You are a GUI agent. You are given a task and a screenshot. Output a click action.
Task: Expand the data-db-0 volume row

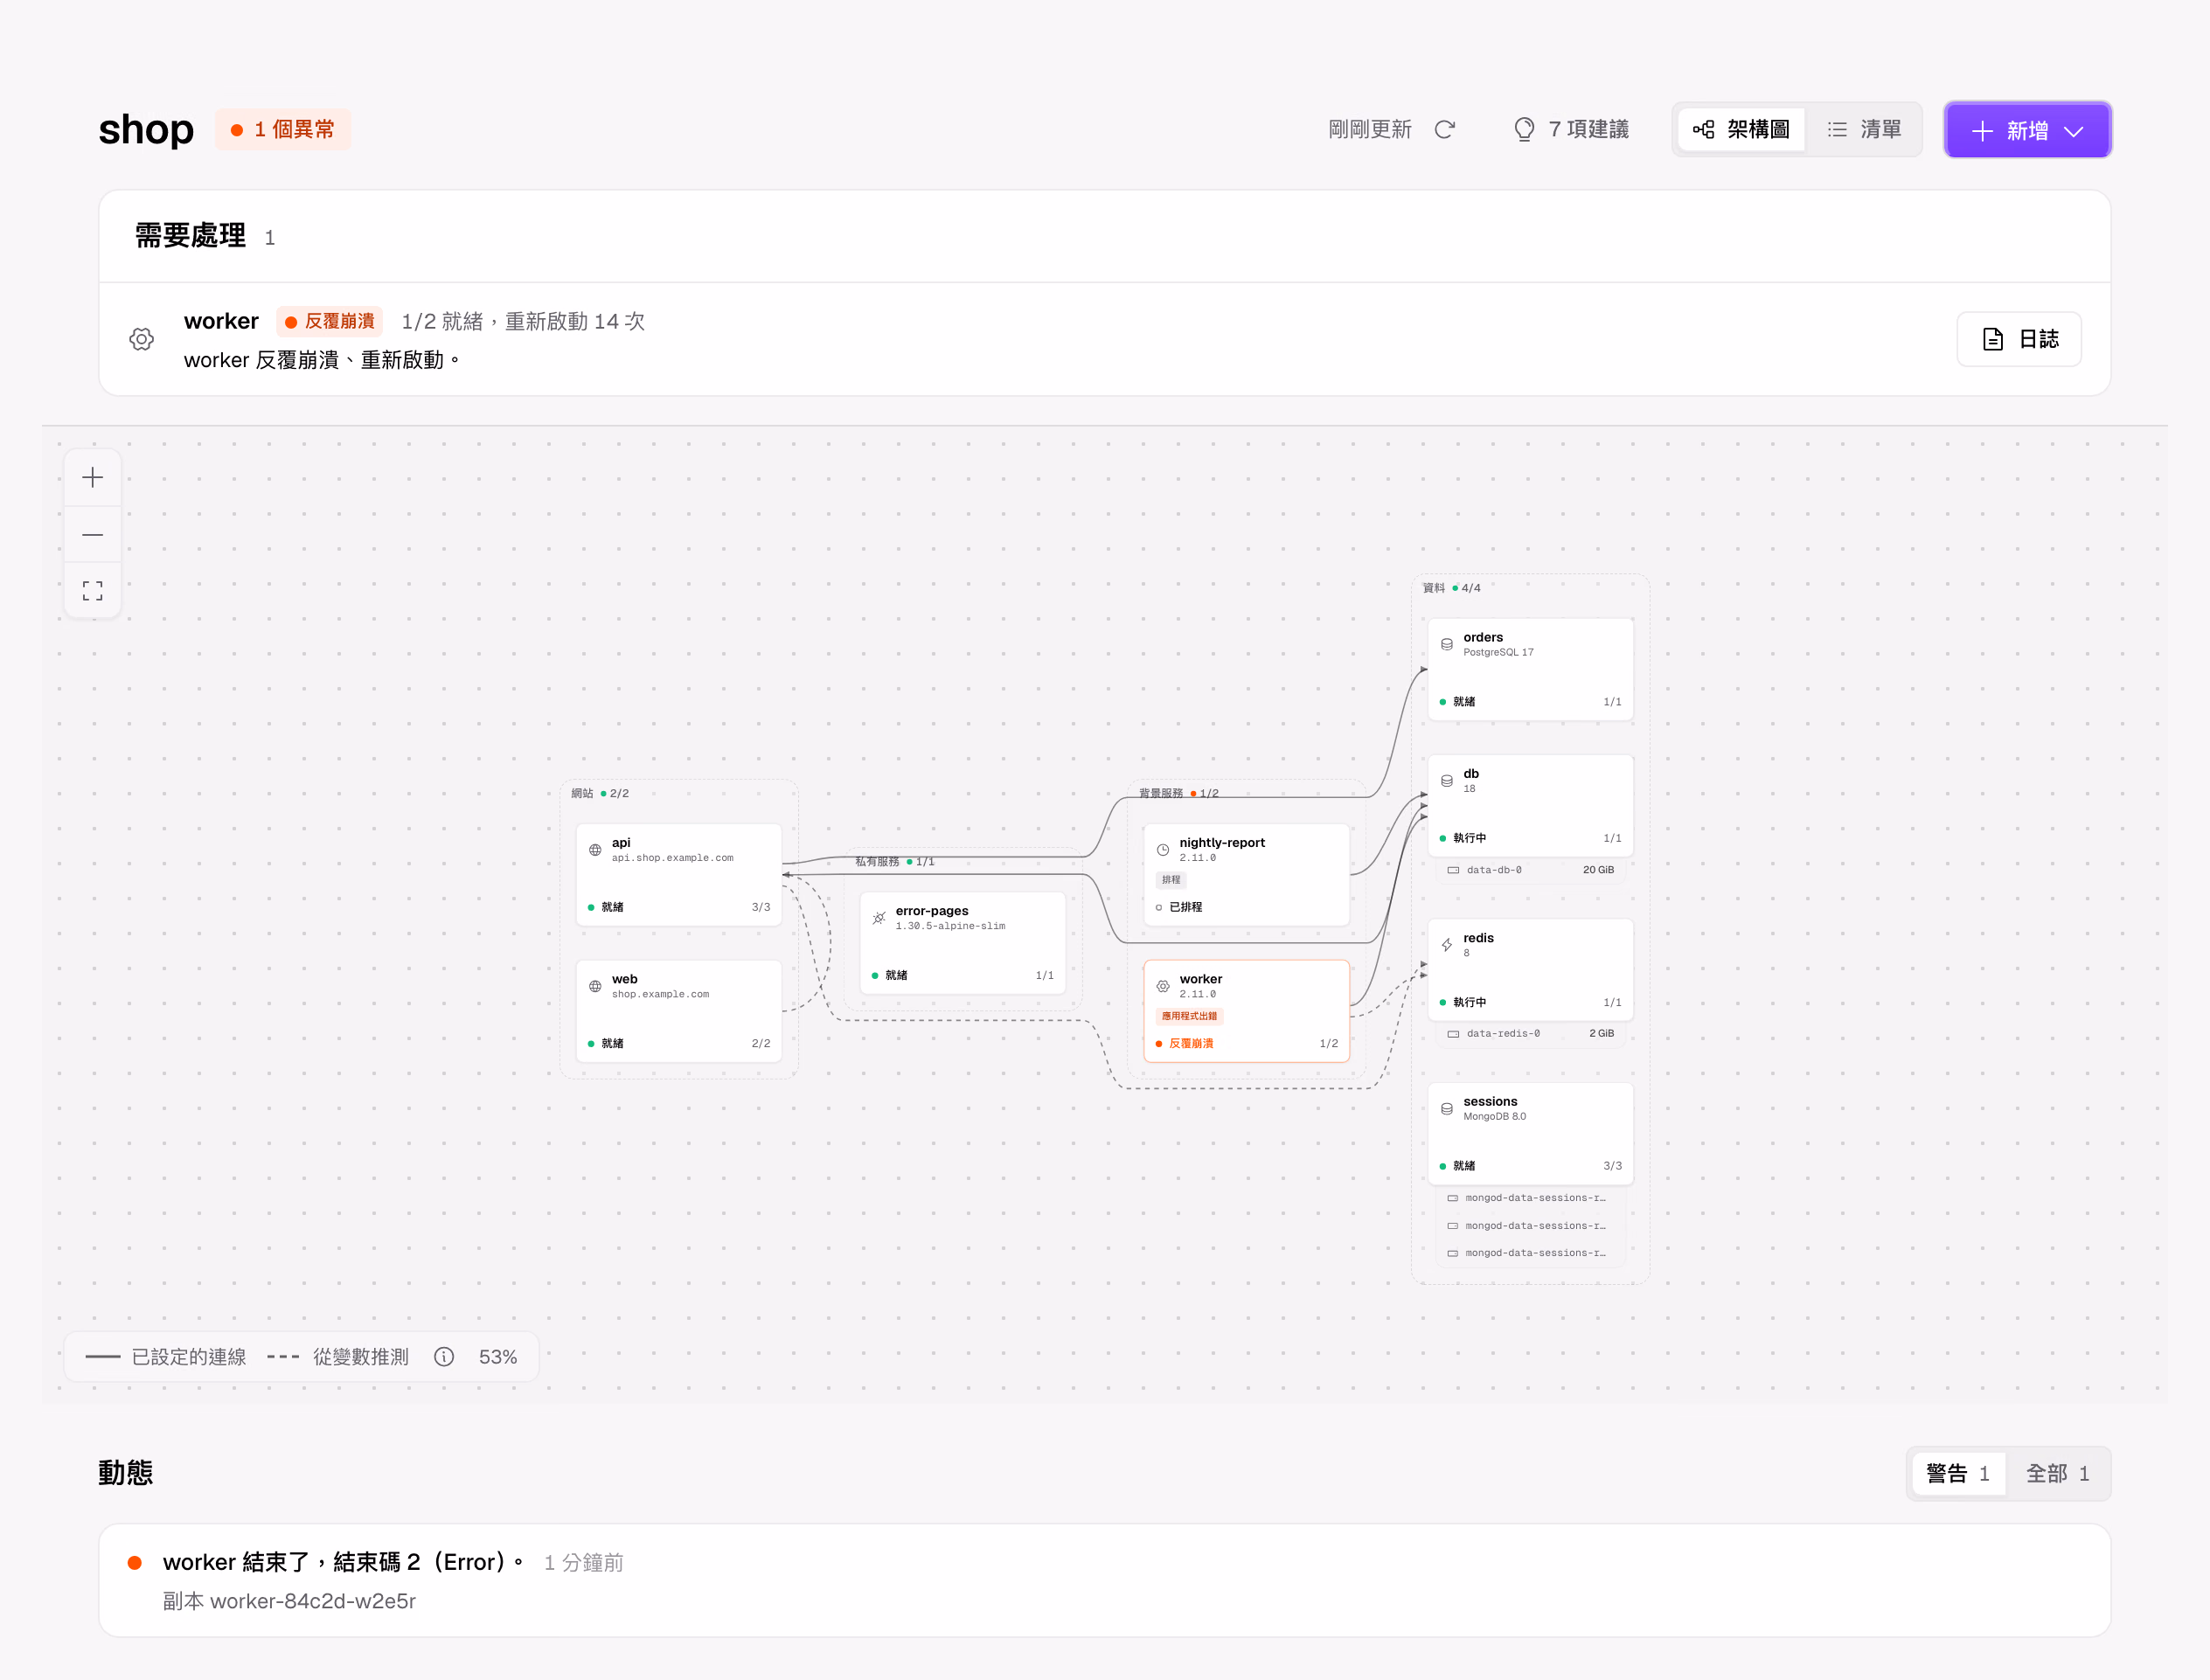click(1530, 870)
